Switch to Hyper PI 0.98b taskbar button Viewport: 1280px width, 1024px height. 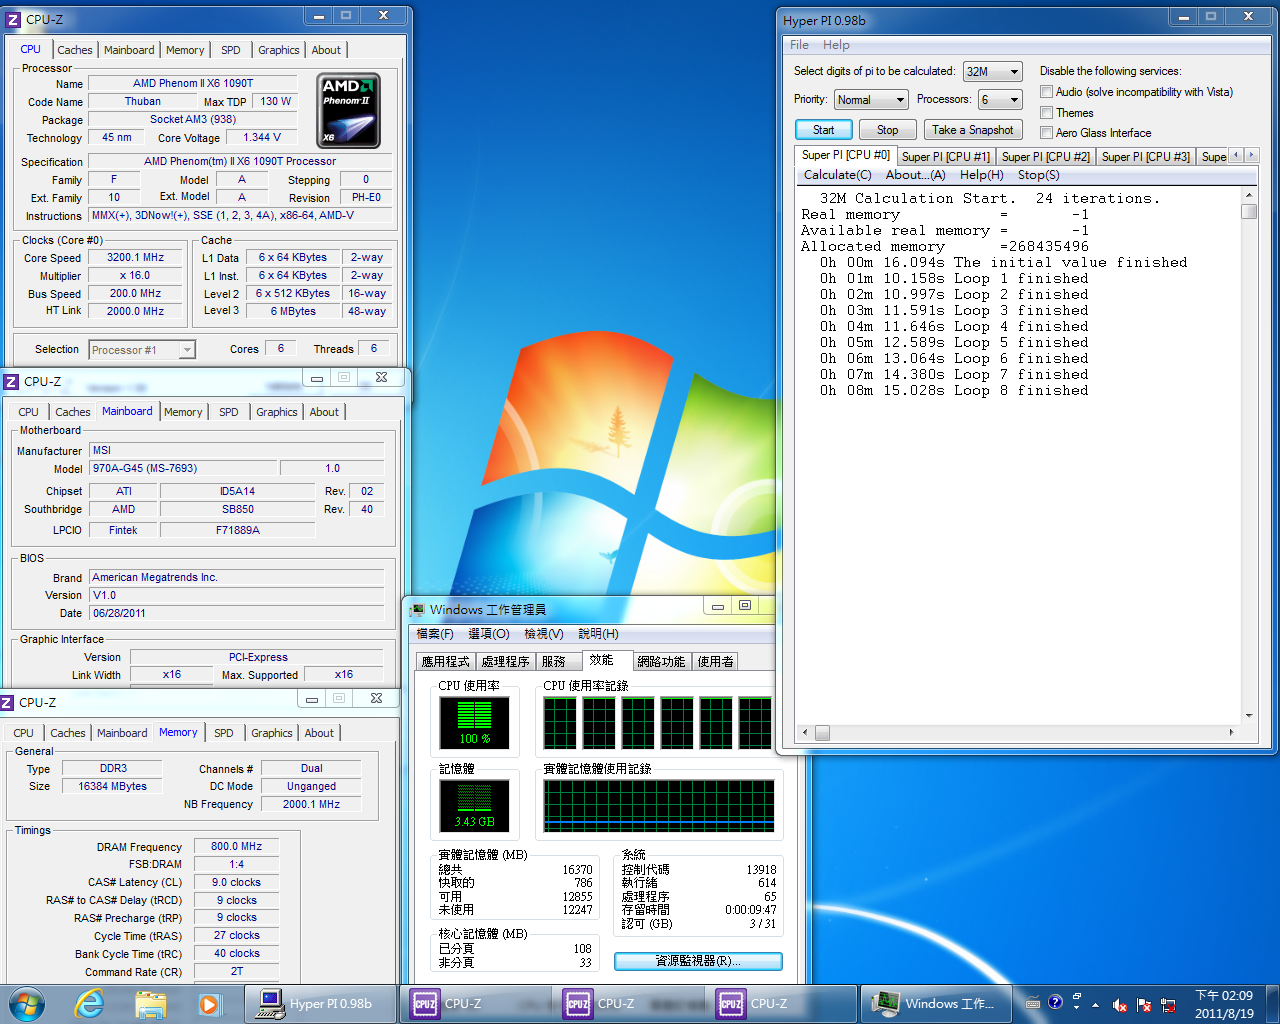point(320,1004)
